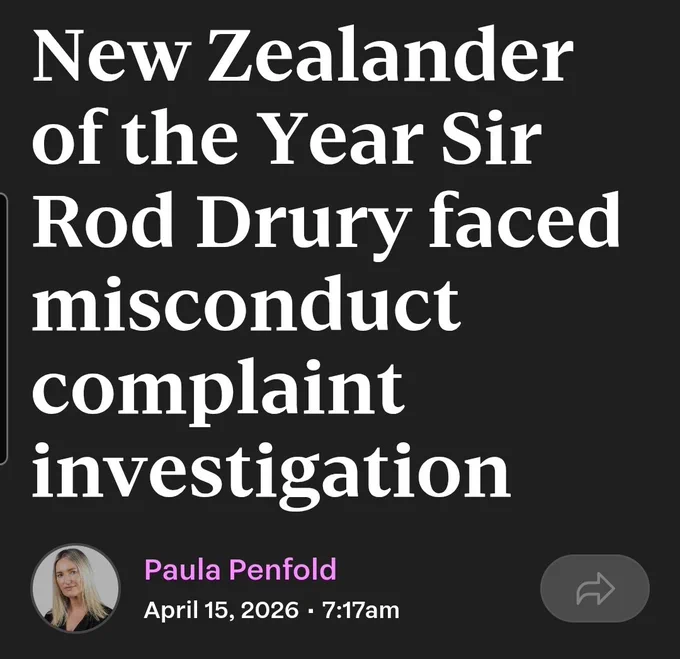The height and width of the screenshot is (659, 680).
Task: Click the dark side panel handle at left edge
Action: (x=3, y=329)
